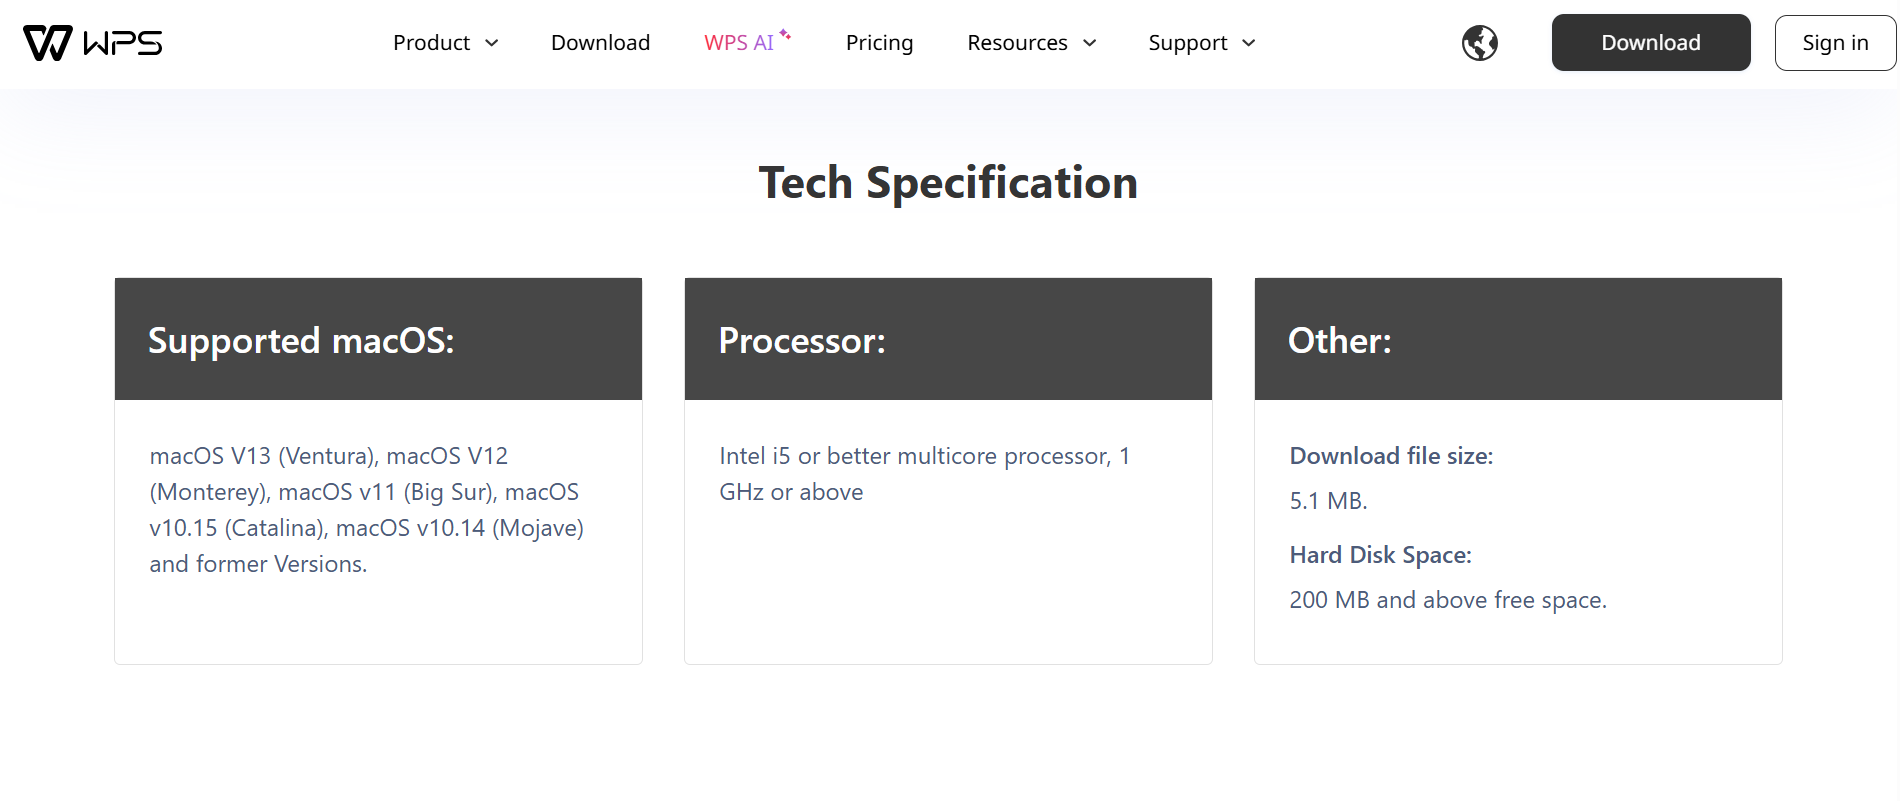This screenshot has height=801, width=1900.
Task: Open the Resources menu label
Action: pyautogui.click(x=1017, y=43)
